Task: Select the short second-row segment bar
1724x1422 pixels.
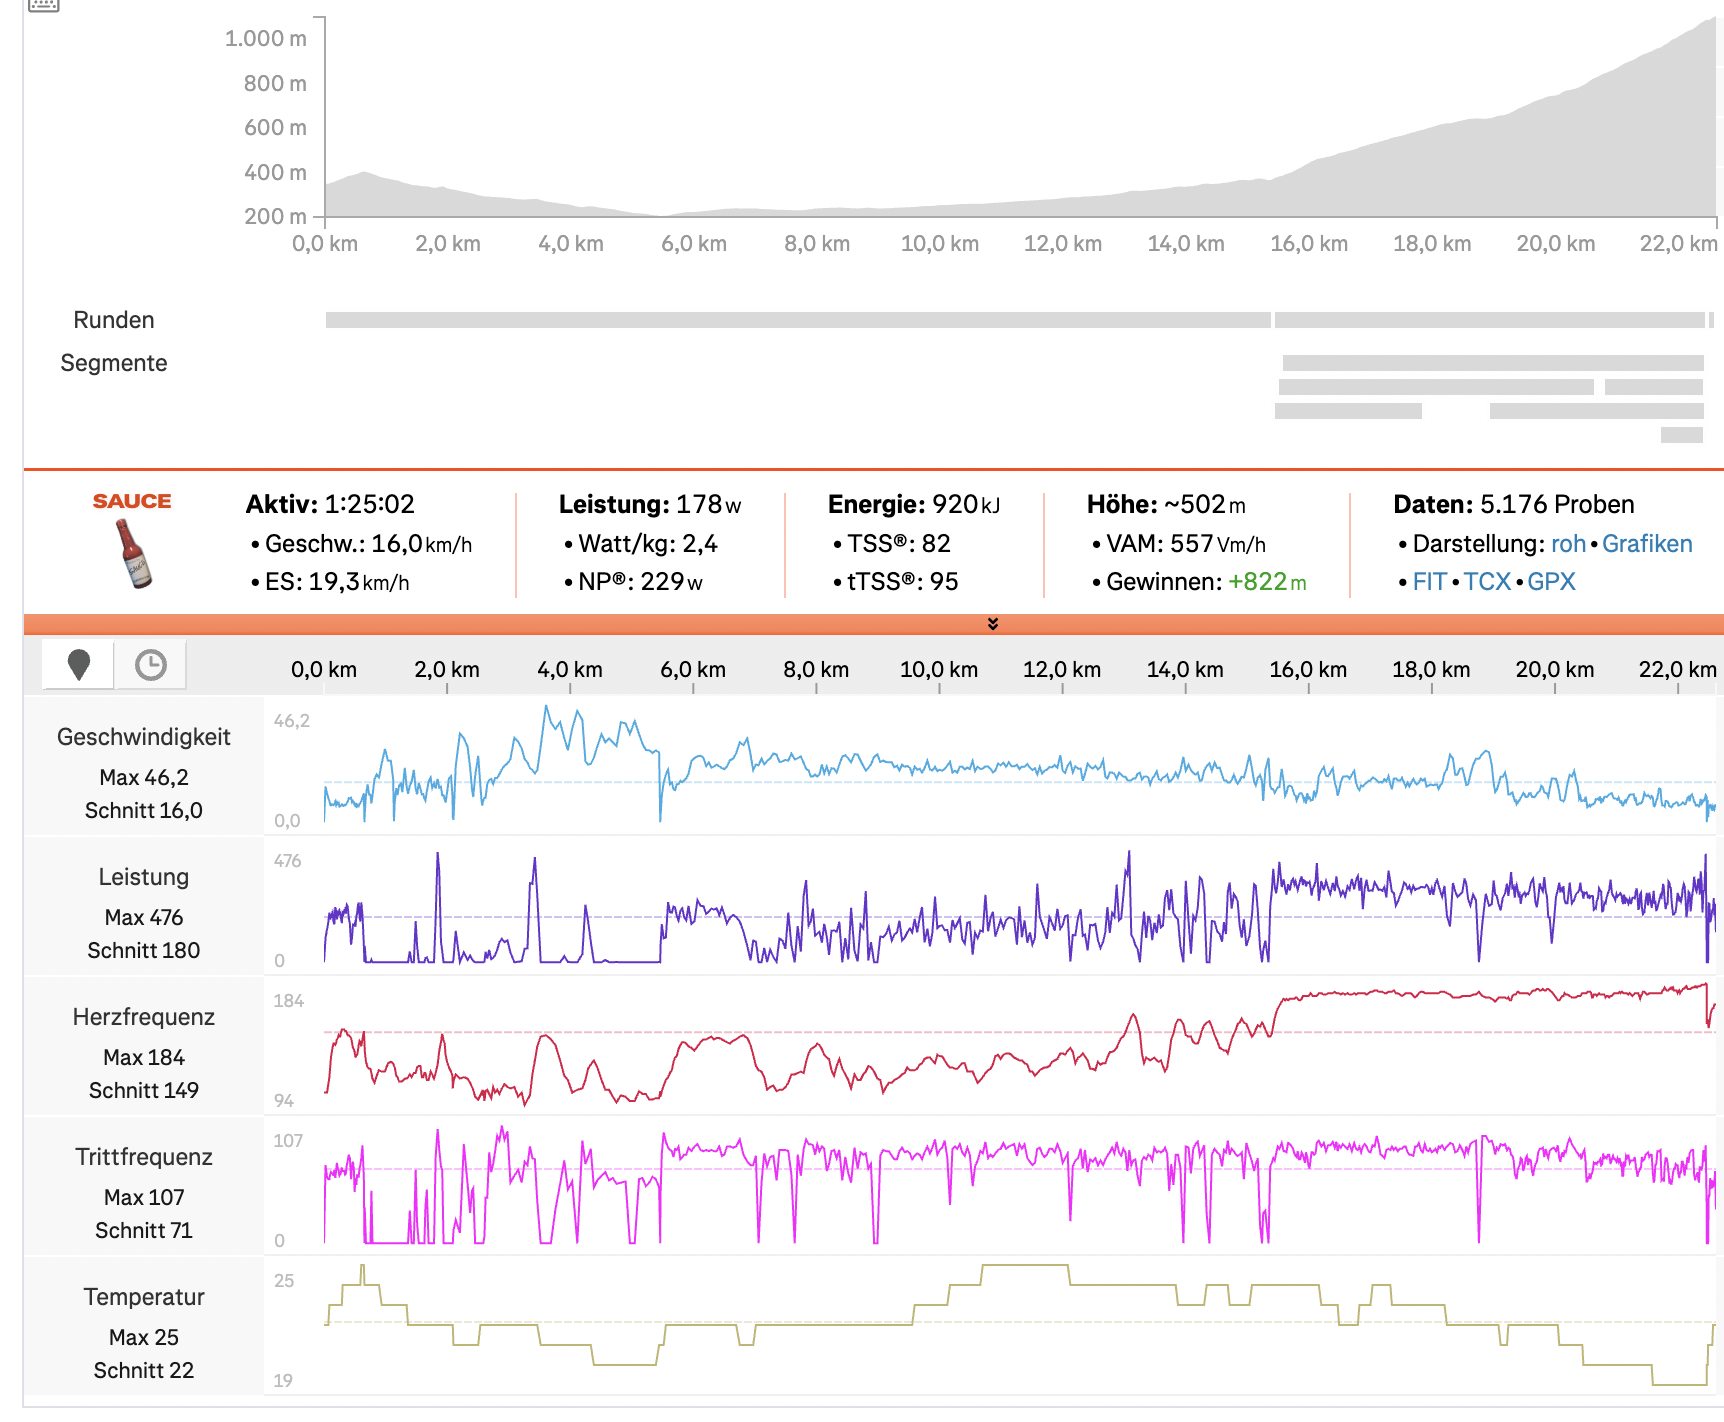Action: [x=1654, y=387]
